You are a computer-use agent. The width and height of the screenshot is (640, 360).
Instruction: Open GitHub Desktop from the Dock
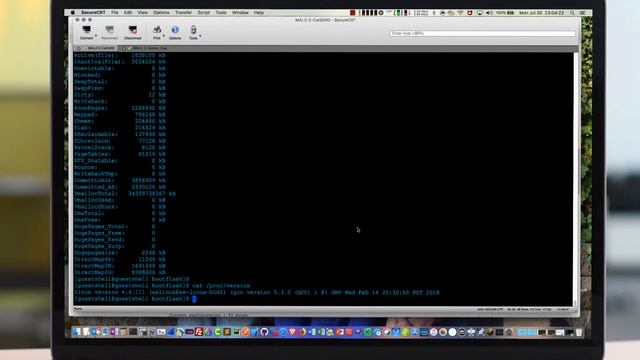[x=264, y=332]
